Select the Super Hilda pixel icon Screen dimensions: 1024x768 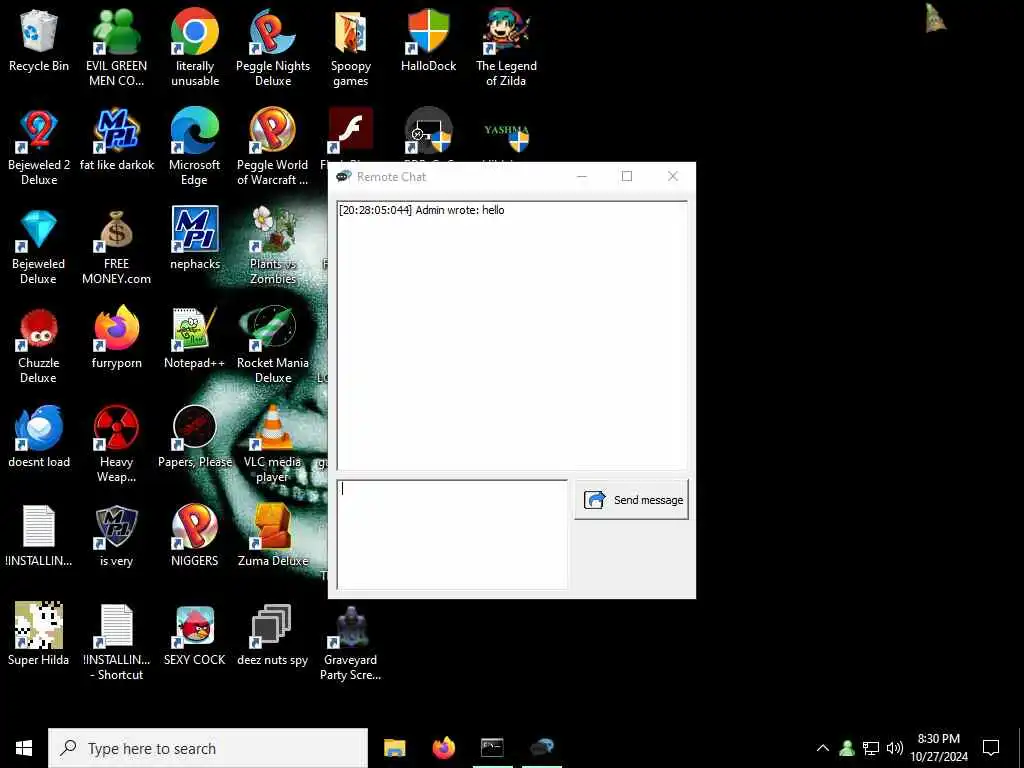(39, 627)
